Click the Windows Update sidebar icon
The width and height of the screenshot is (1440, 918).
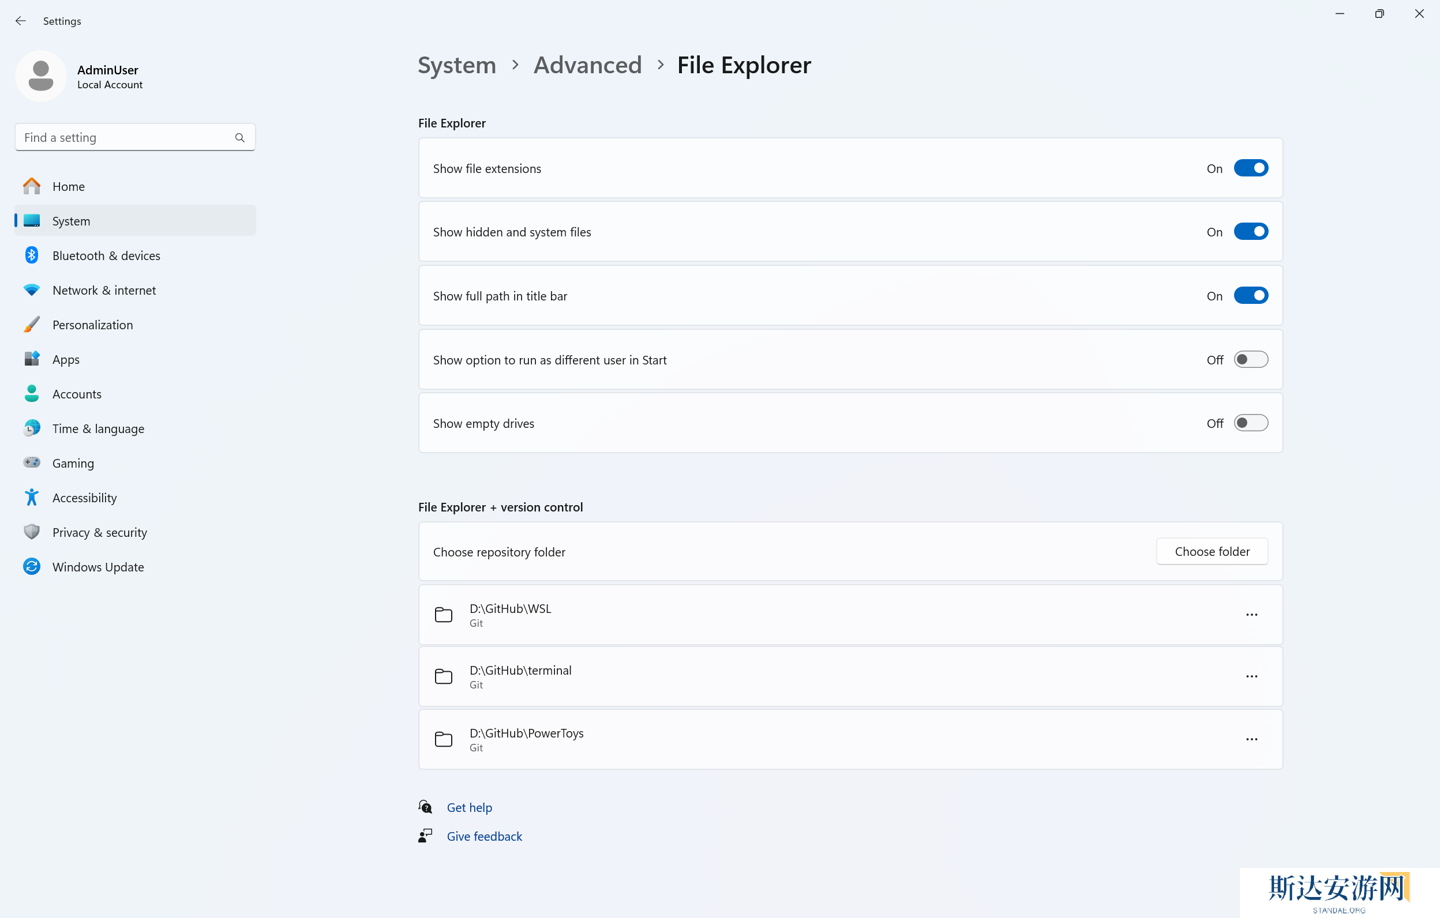click(x=32, y=567)
